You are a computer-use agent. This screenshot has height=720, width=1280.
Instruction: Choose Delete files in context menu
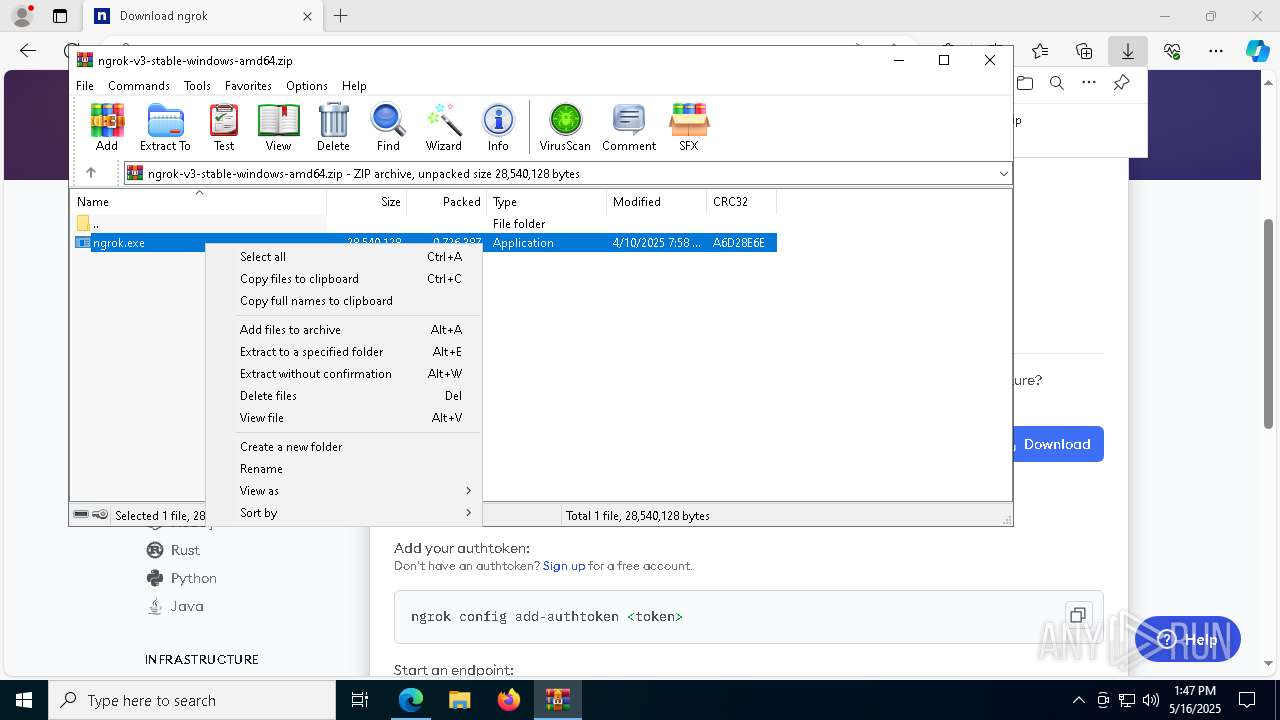pyautogui.click(x=344, y=395)
